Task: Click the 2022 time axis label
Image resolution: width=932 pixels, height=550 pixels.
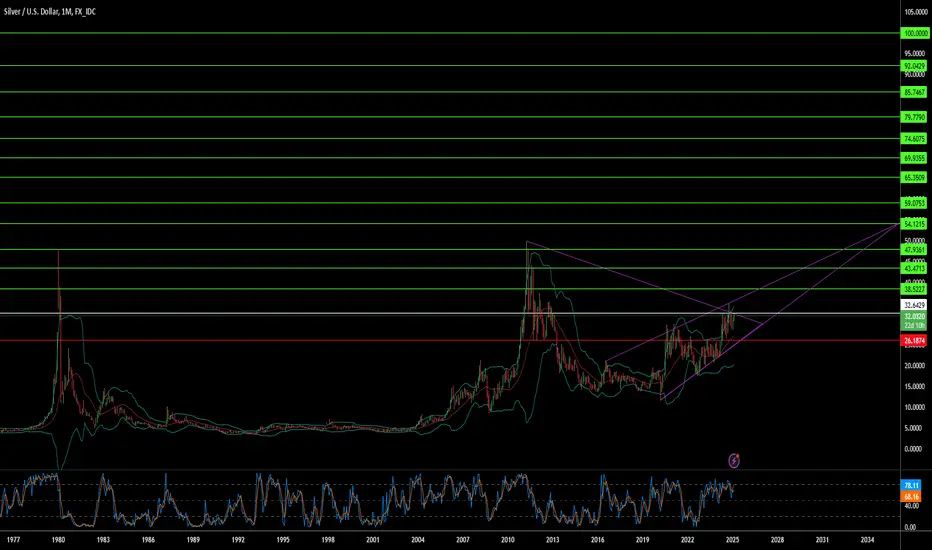Action: coord(687,540)
